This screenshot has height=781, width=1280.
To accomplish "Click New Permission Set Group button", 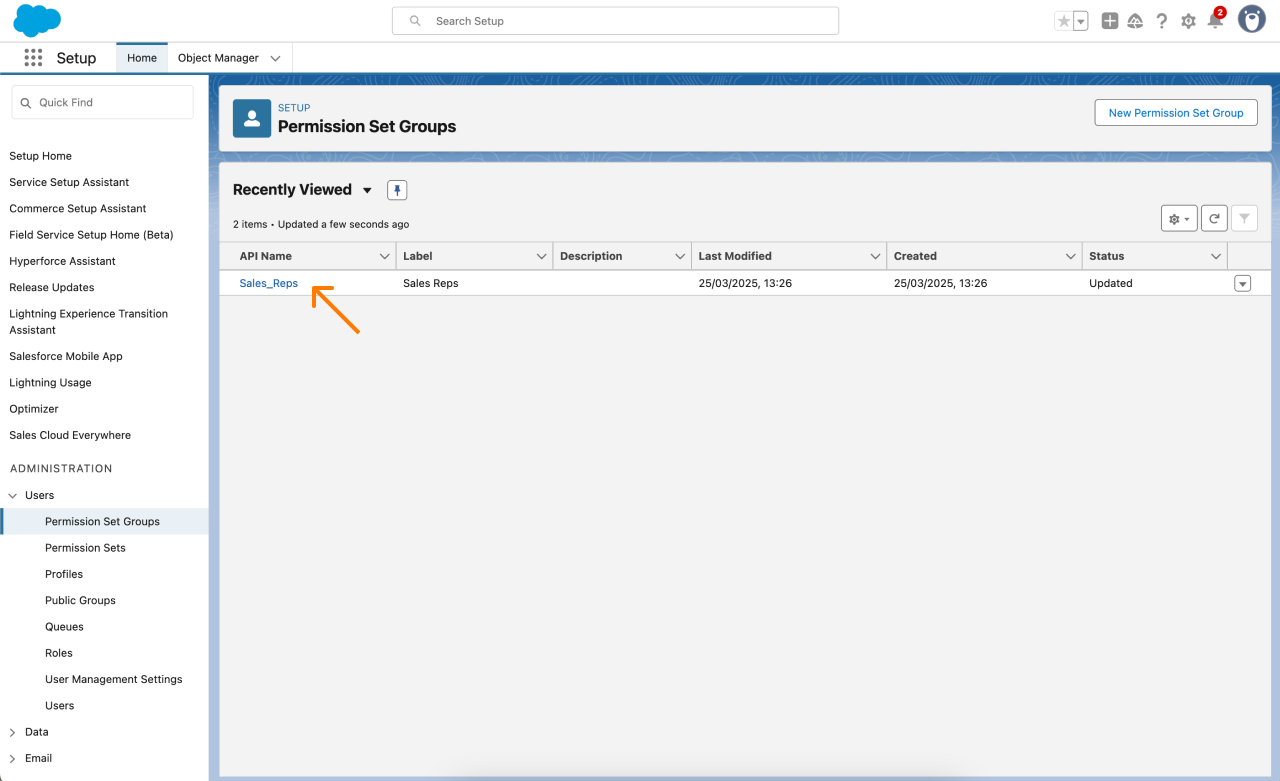I will [x=1176, y=113].
